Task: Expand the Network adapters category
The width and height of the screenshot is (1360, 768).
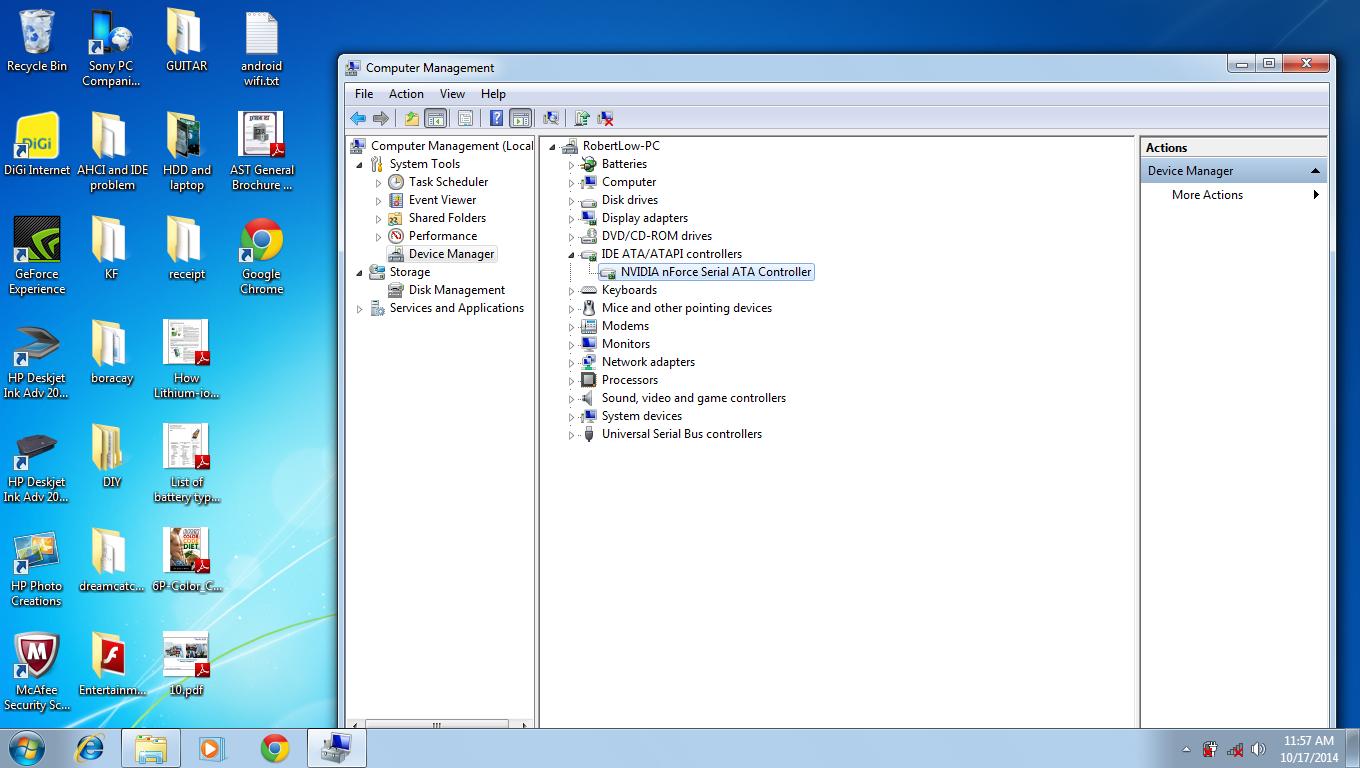Action: (572, 362)
